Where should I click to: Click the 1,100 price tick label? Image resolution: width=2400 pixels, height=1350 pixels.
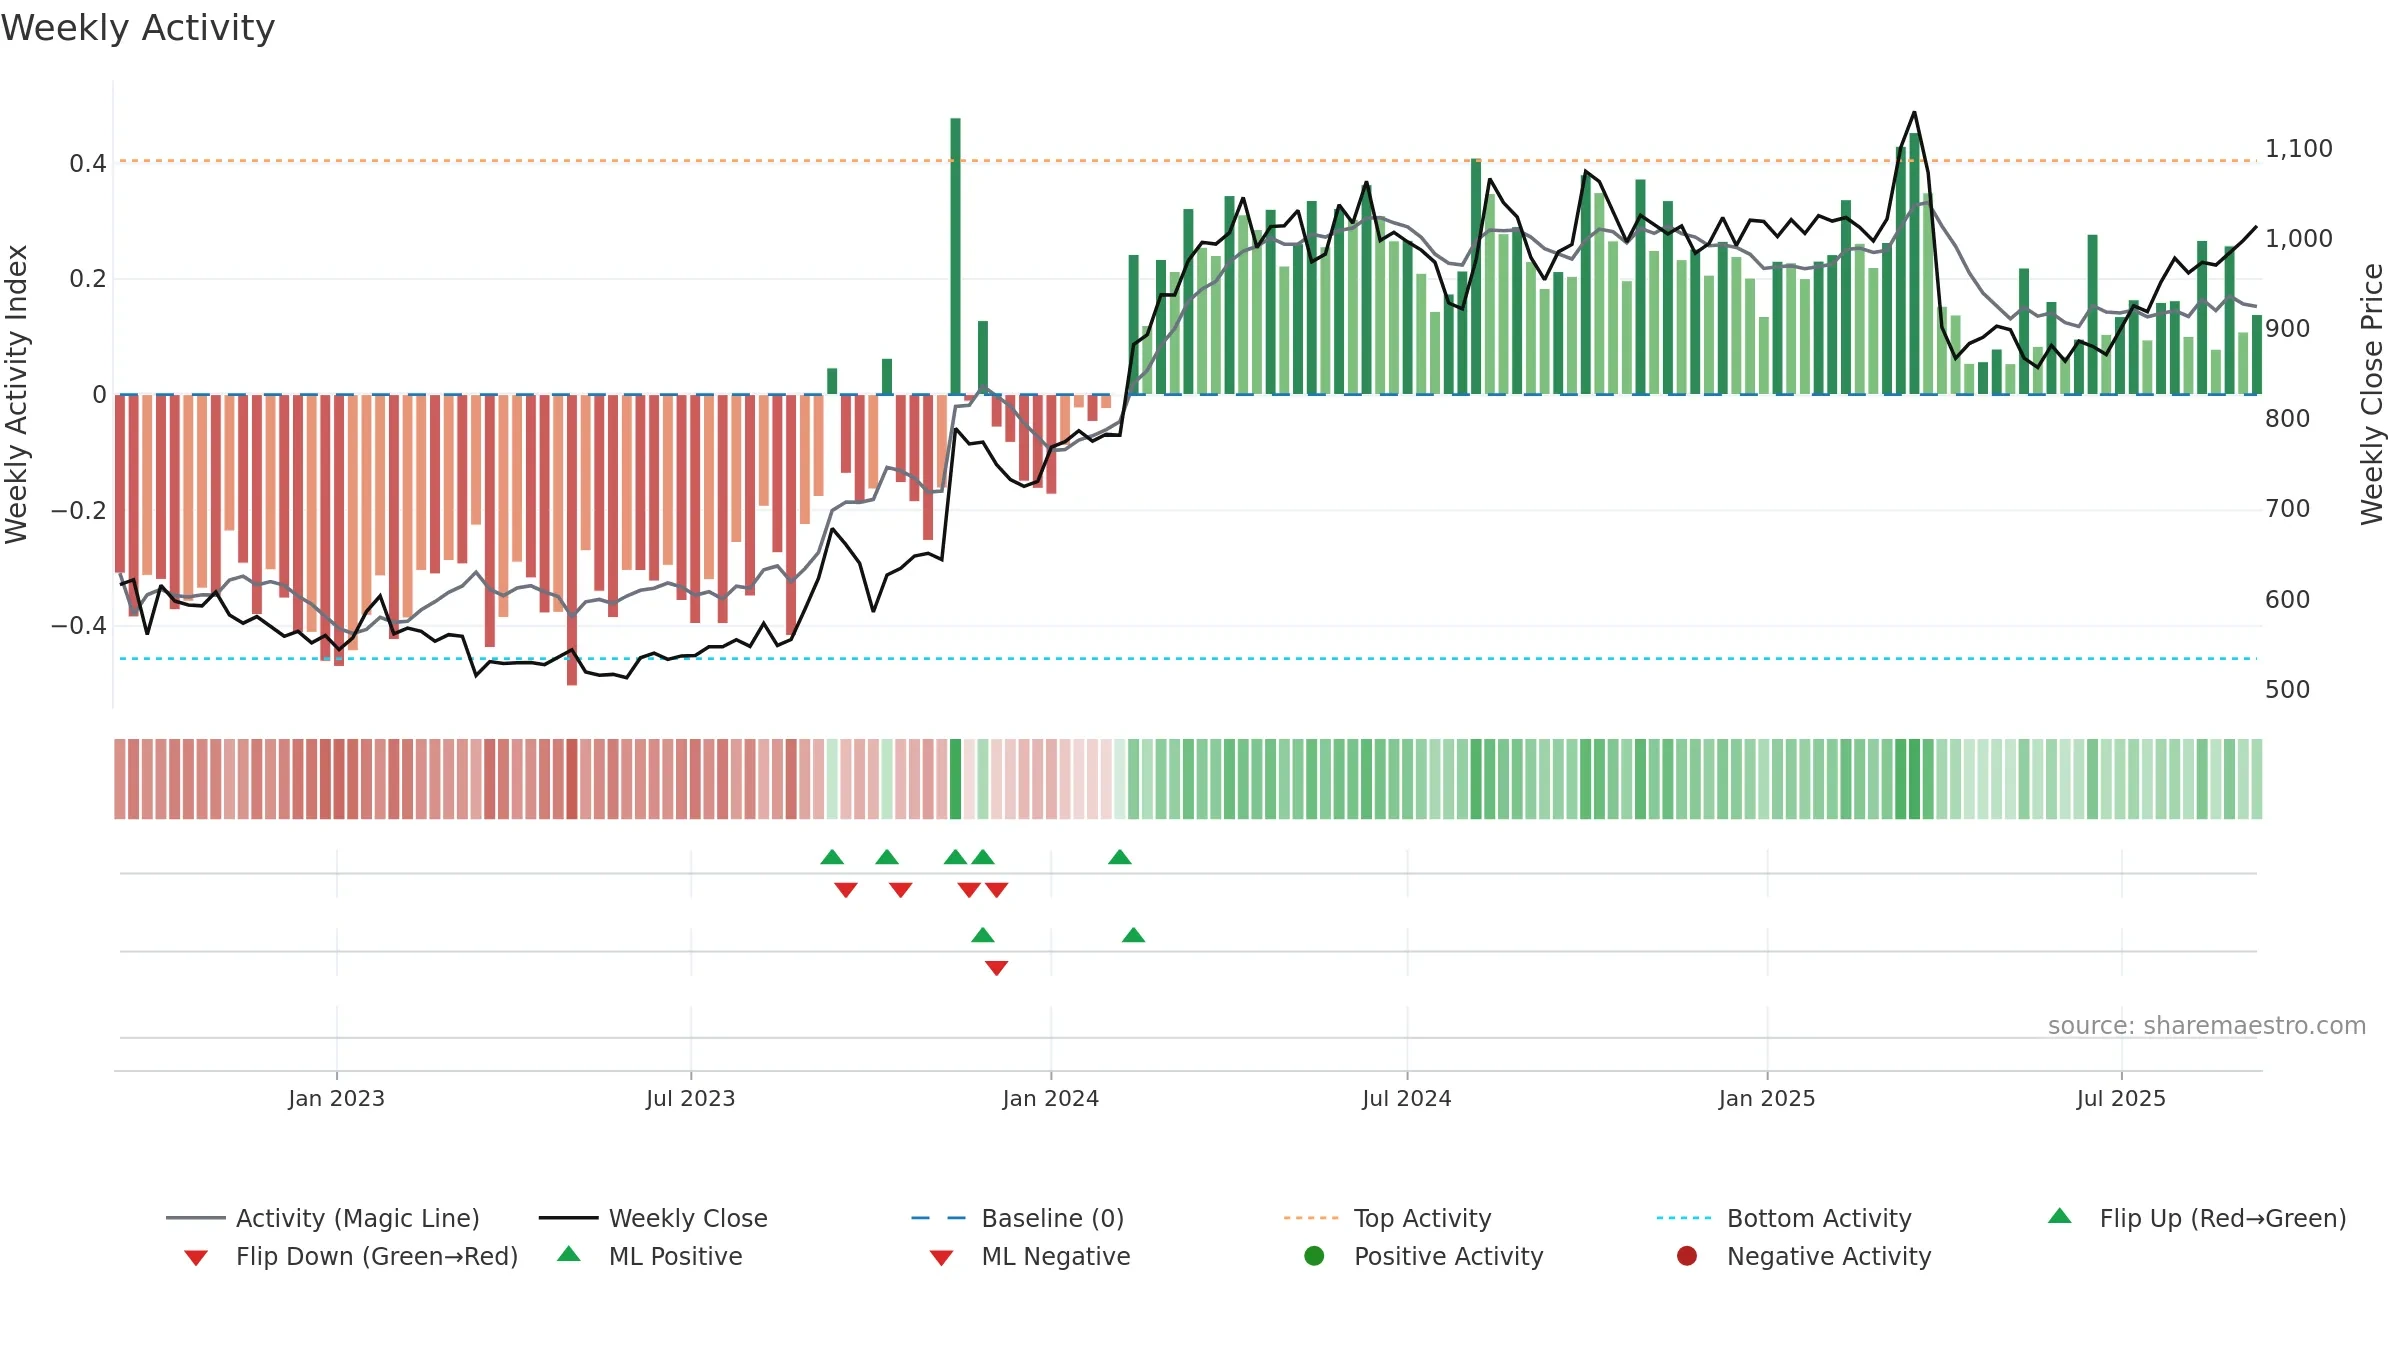[x=2299, y=148]
